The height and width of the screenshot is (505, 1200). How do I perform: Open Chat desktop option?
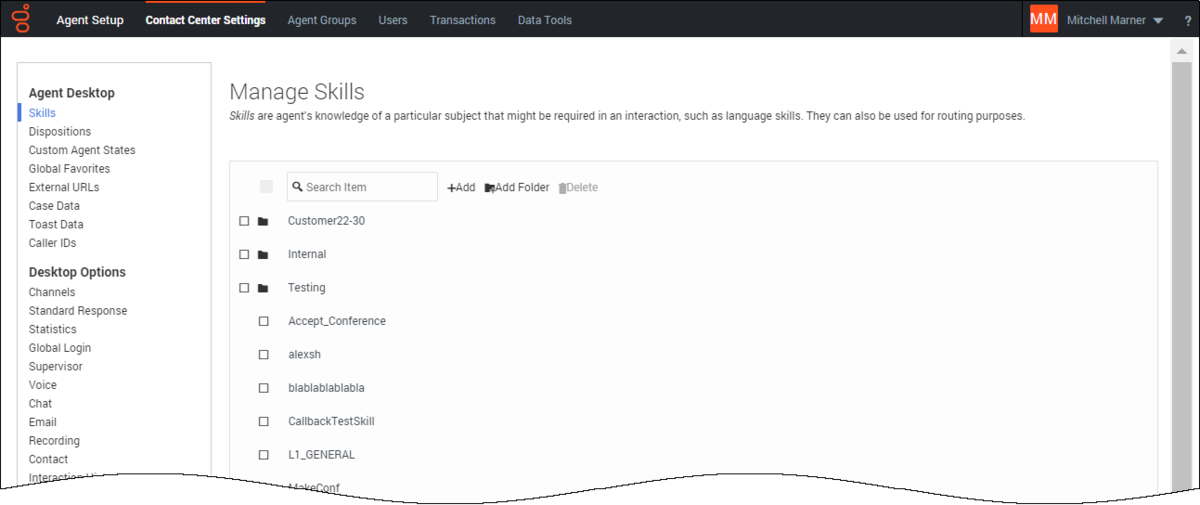(x=40, y=403)
